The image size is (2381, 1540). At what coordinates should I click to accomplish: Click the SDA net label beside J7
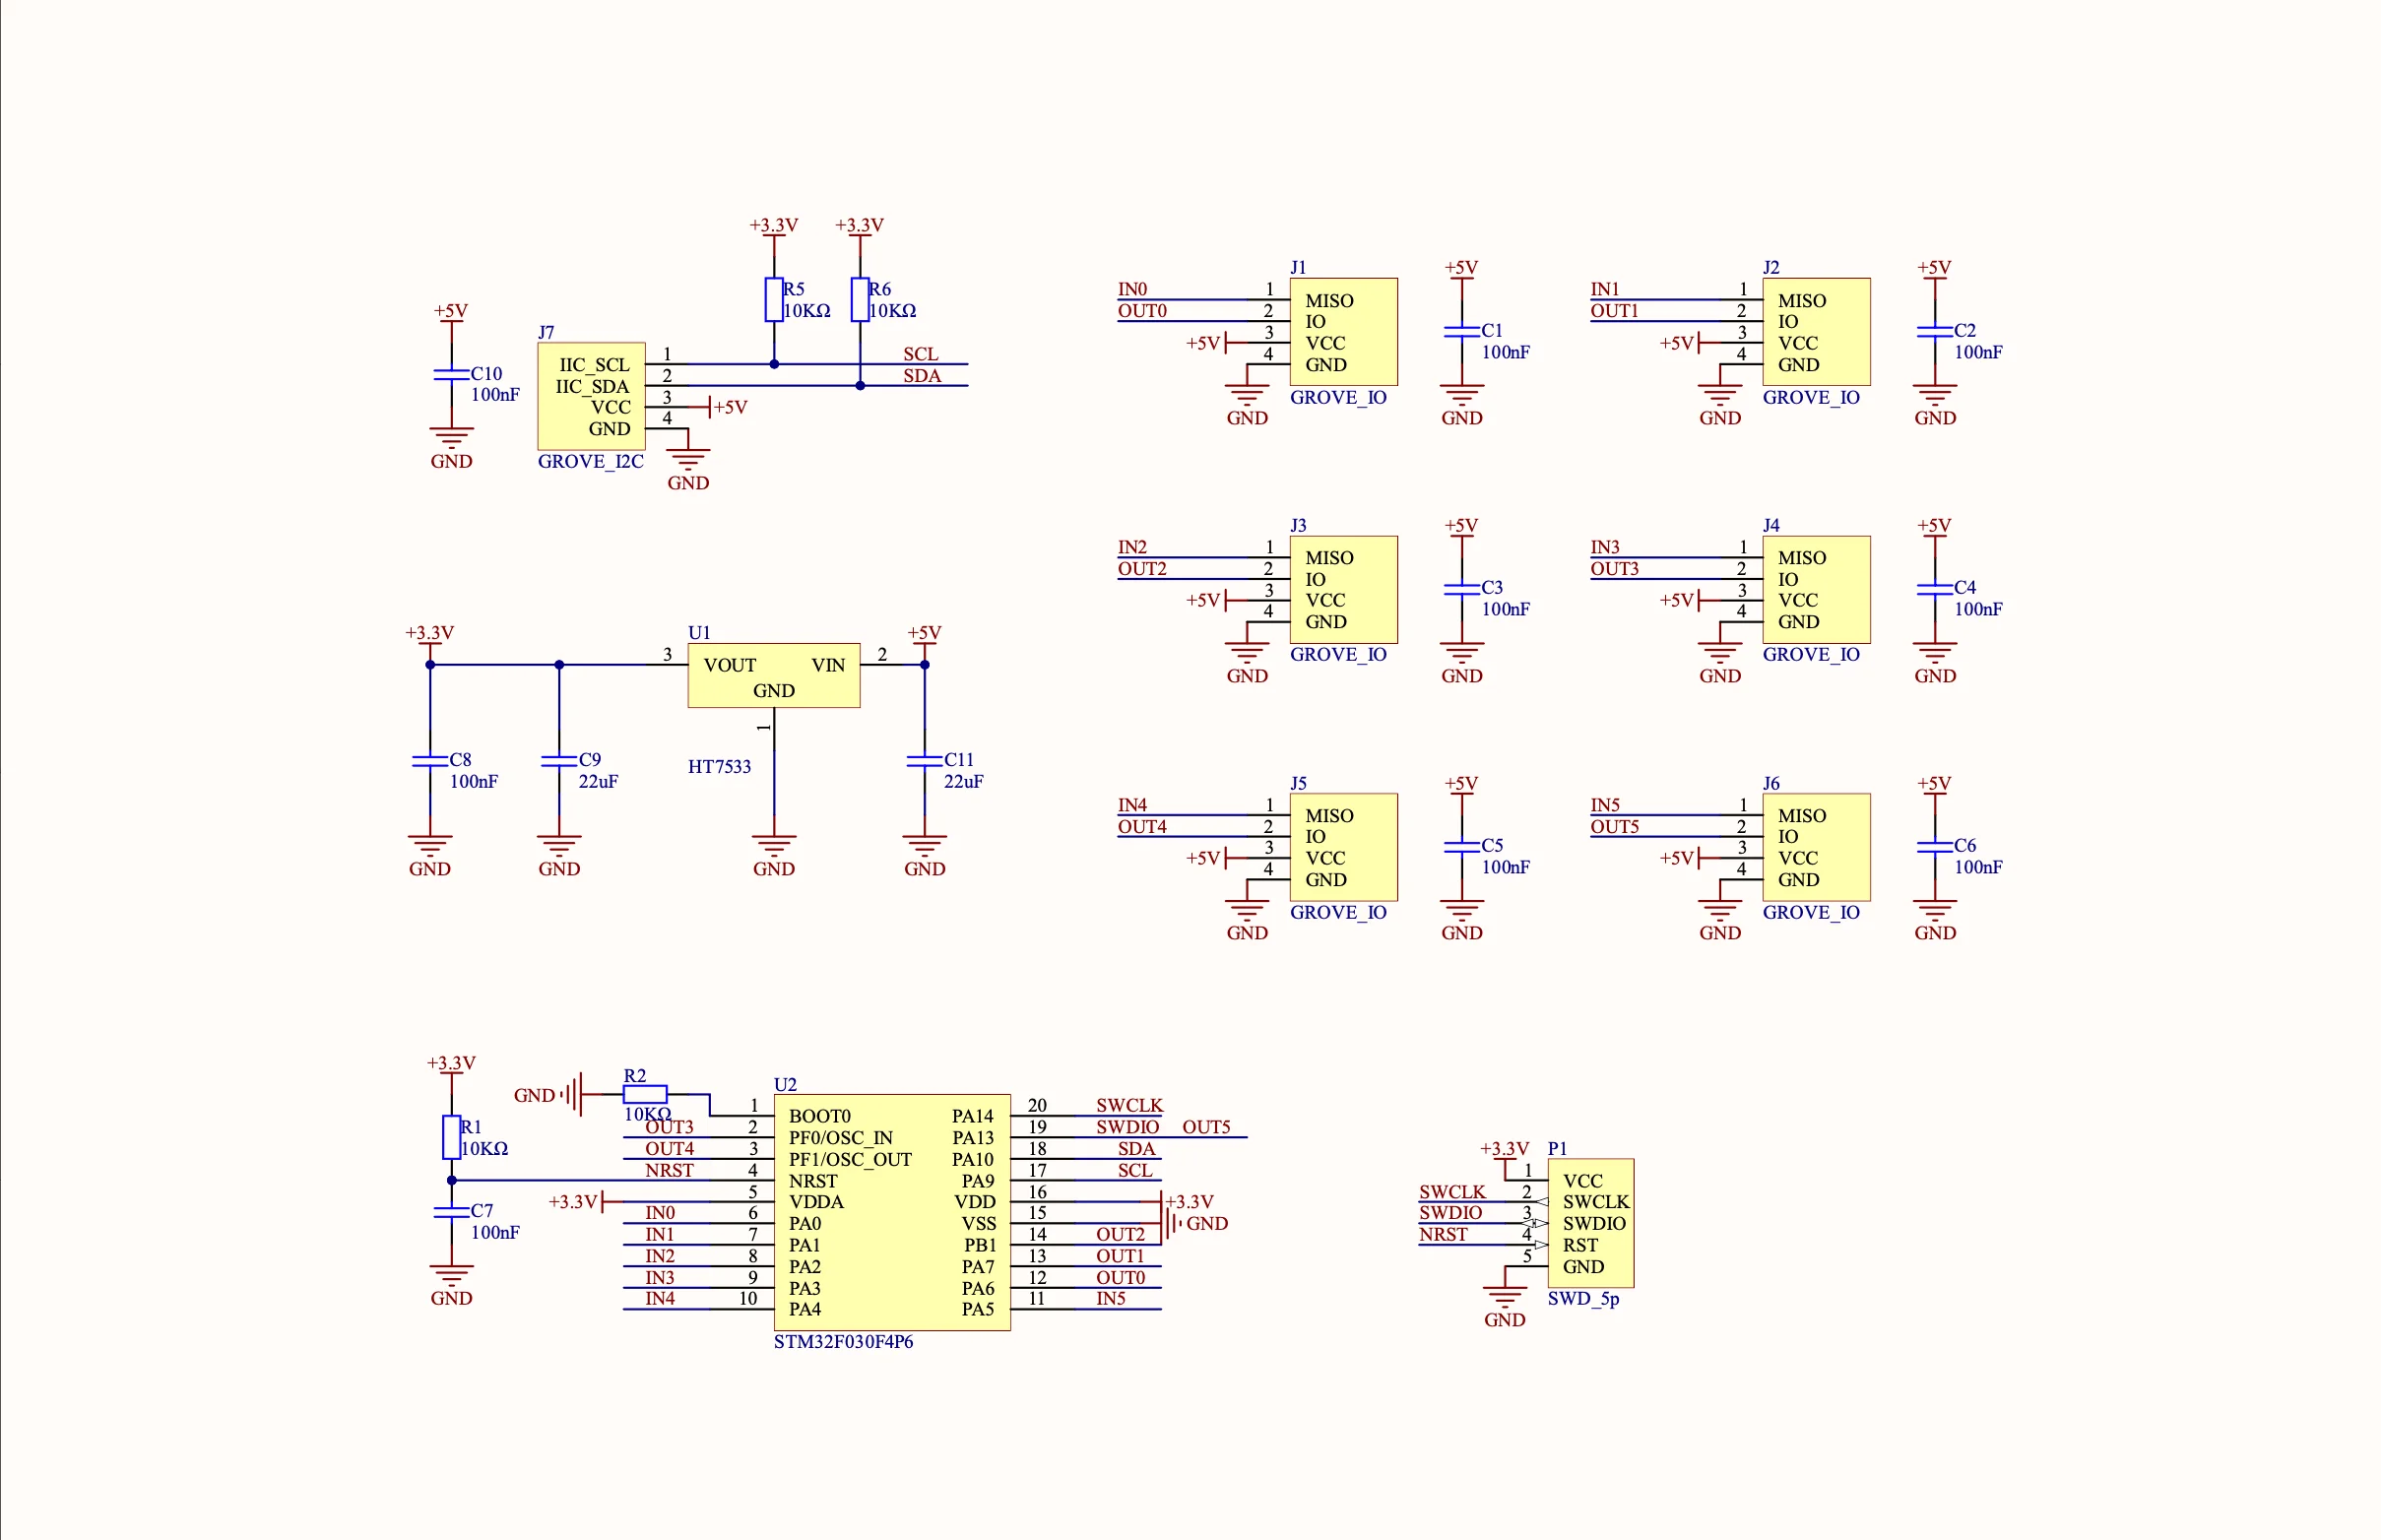922,376
